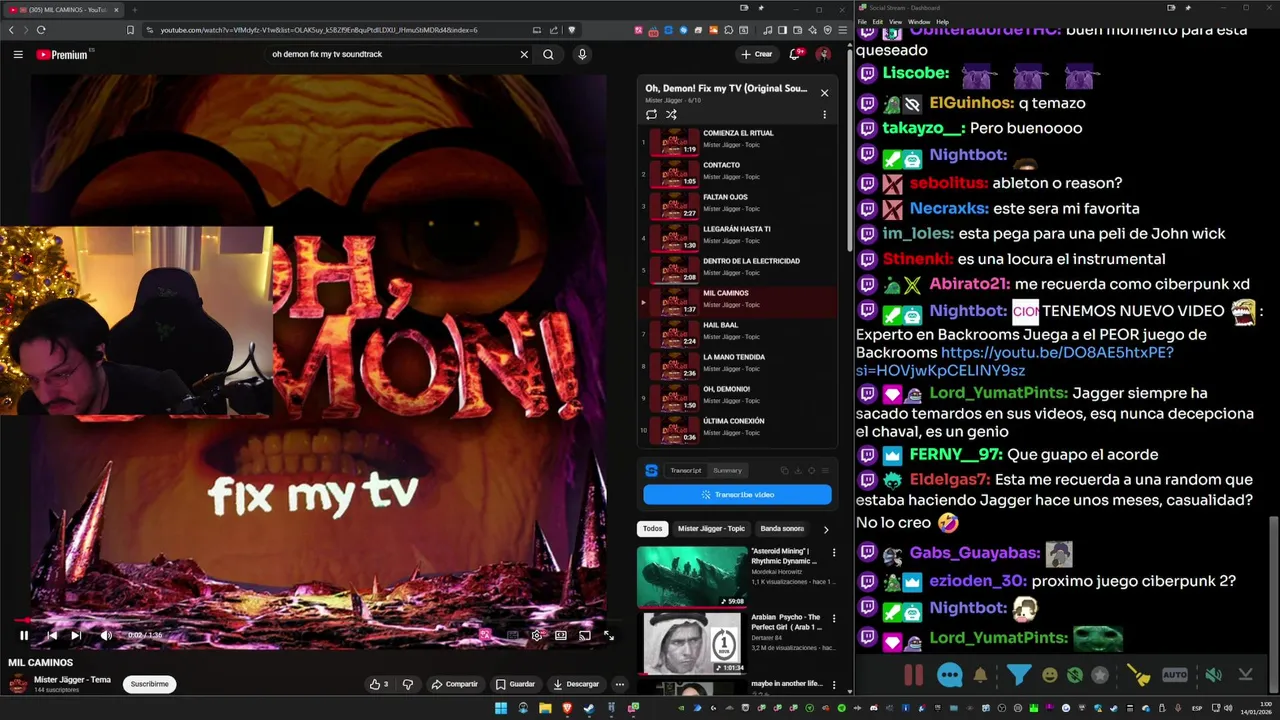
Task: Subscribe with the Suscribirme button
Action: pos(149,684)
